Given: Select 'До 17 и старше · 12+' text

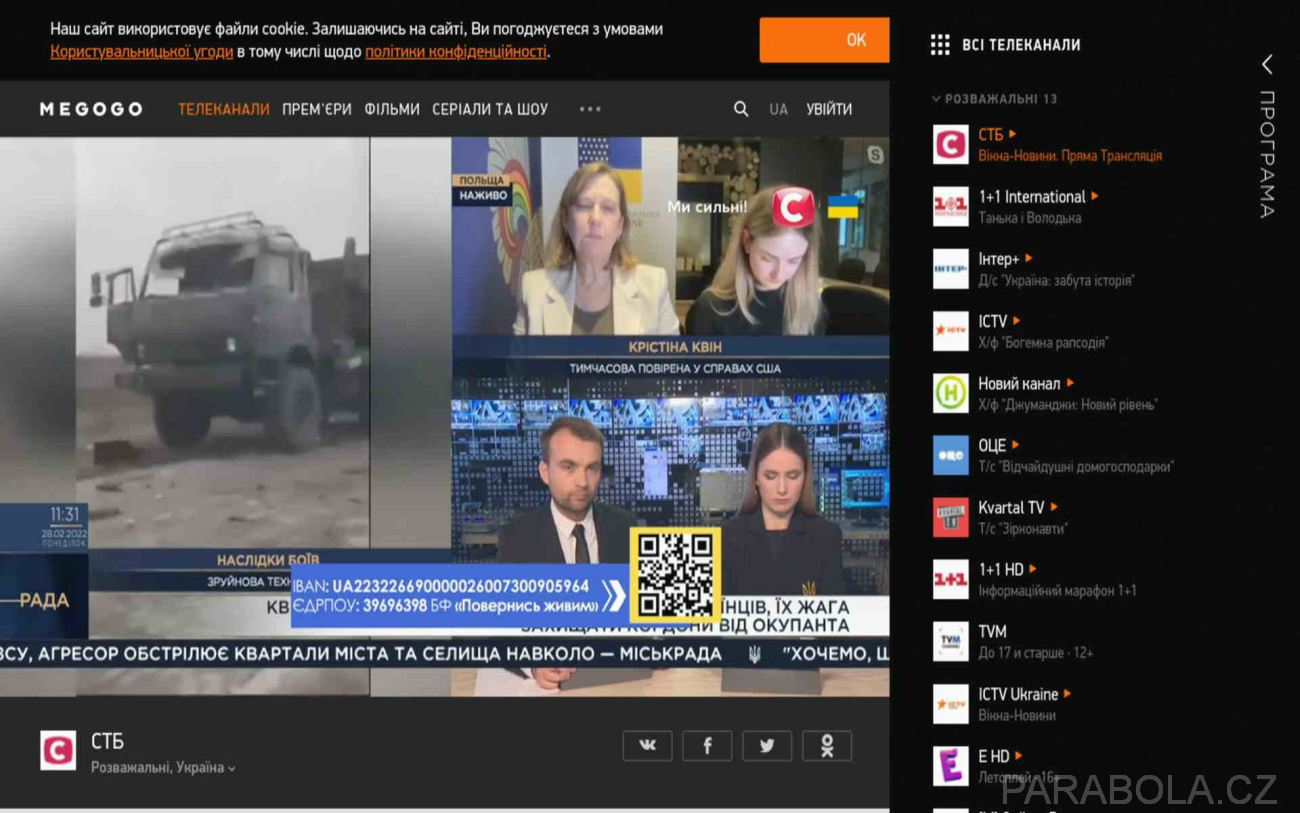Looking at the screenshot, I should (x=1036, y=653).
